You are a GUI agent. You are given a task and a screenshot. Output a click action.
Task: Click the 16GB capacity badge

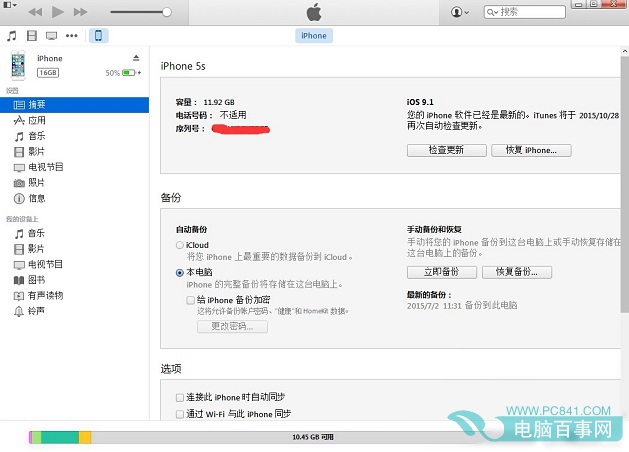coord(48,73)
